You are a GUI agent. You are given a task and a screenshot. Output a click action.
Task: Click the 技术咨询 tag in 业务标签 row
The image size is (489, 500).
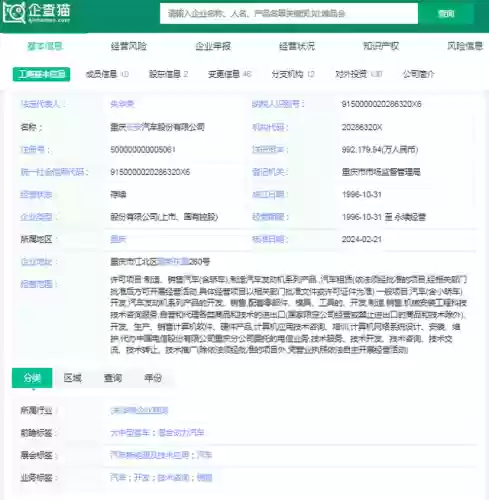pyautogui.click(x=173, y=478)
